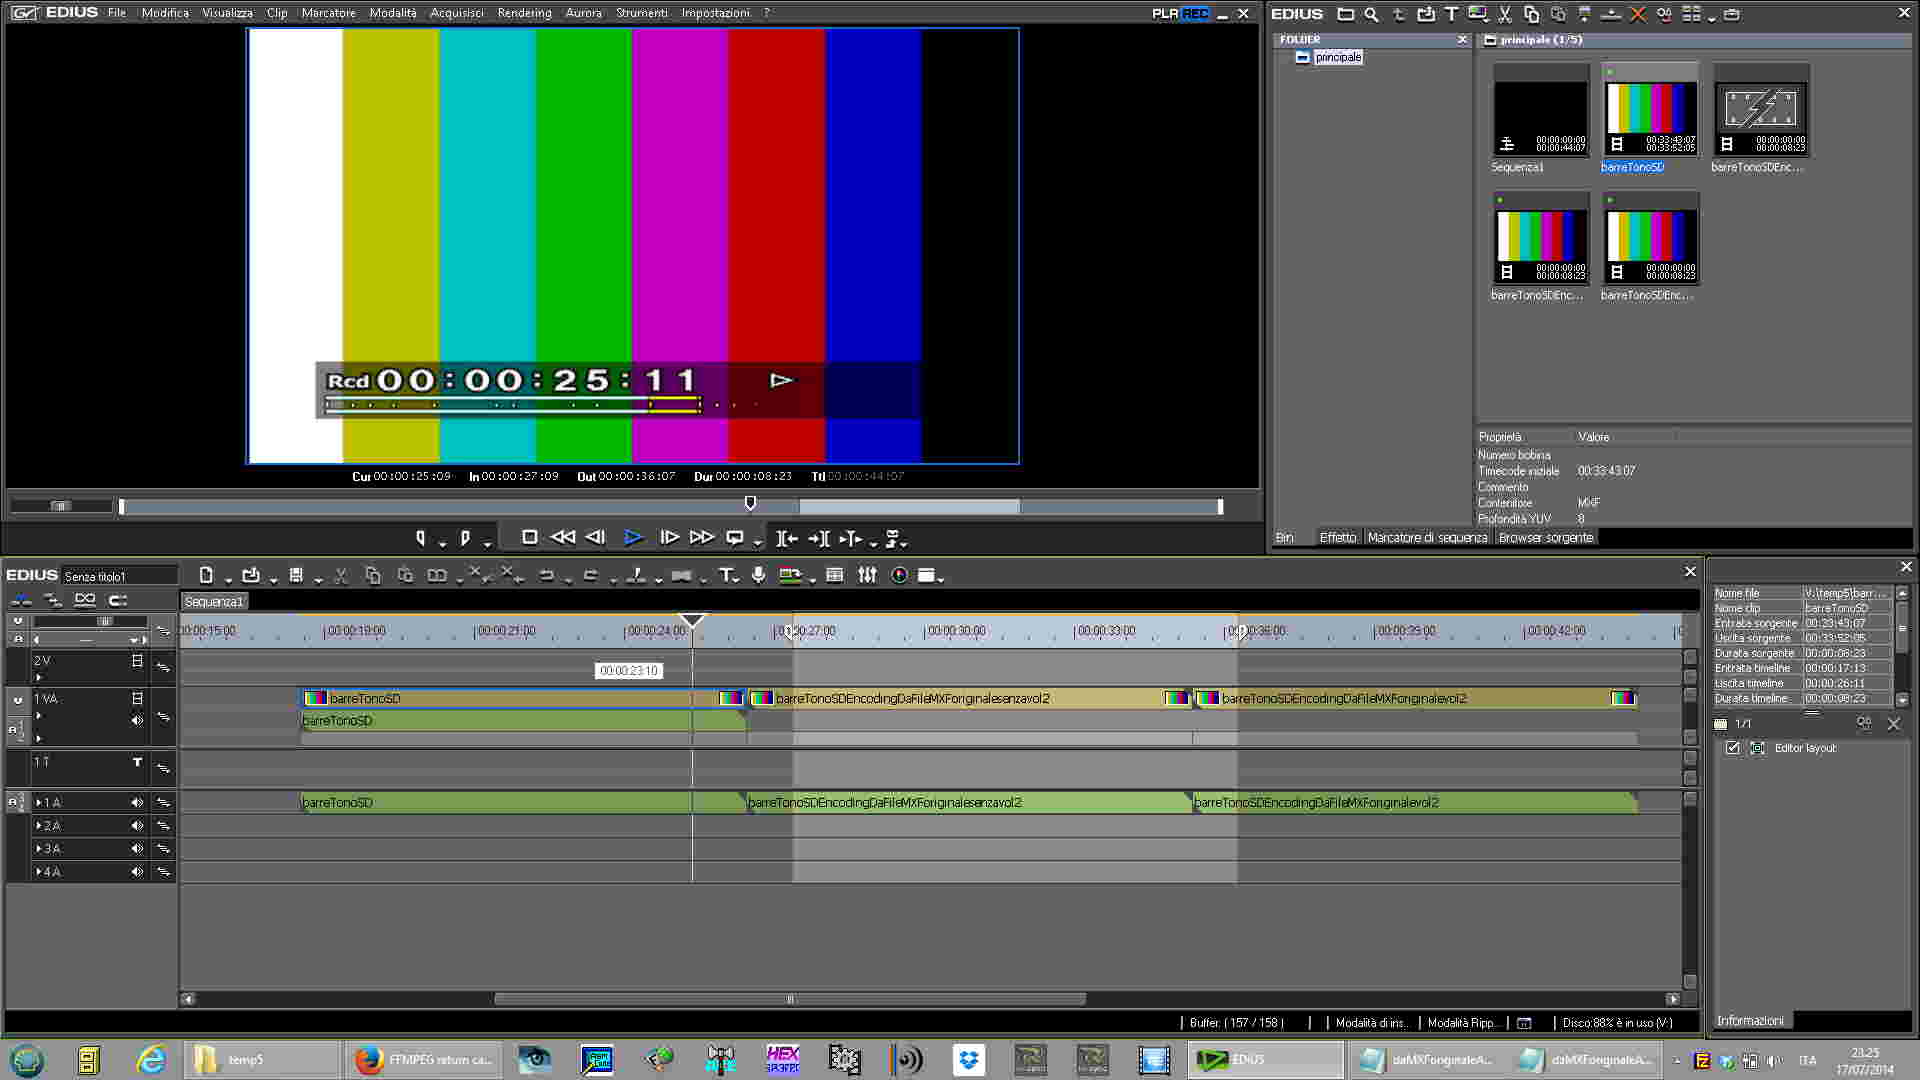This screenshot has width=1920, height=1080.
Task: Click the cut (scissors) icon in timeline toolbar
Action: [x=341, y=575]
